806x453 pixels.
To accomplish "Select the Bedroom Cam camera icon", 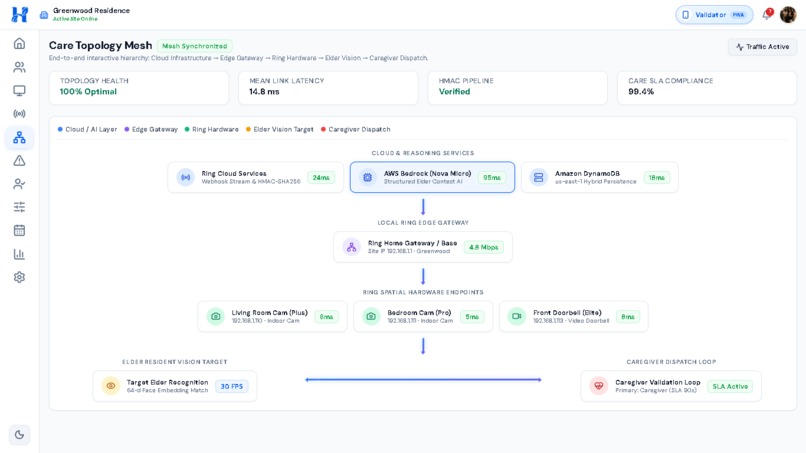I will (x=371, y=317).
